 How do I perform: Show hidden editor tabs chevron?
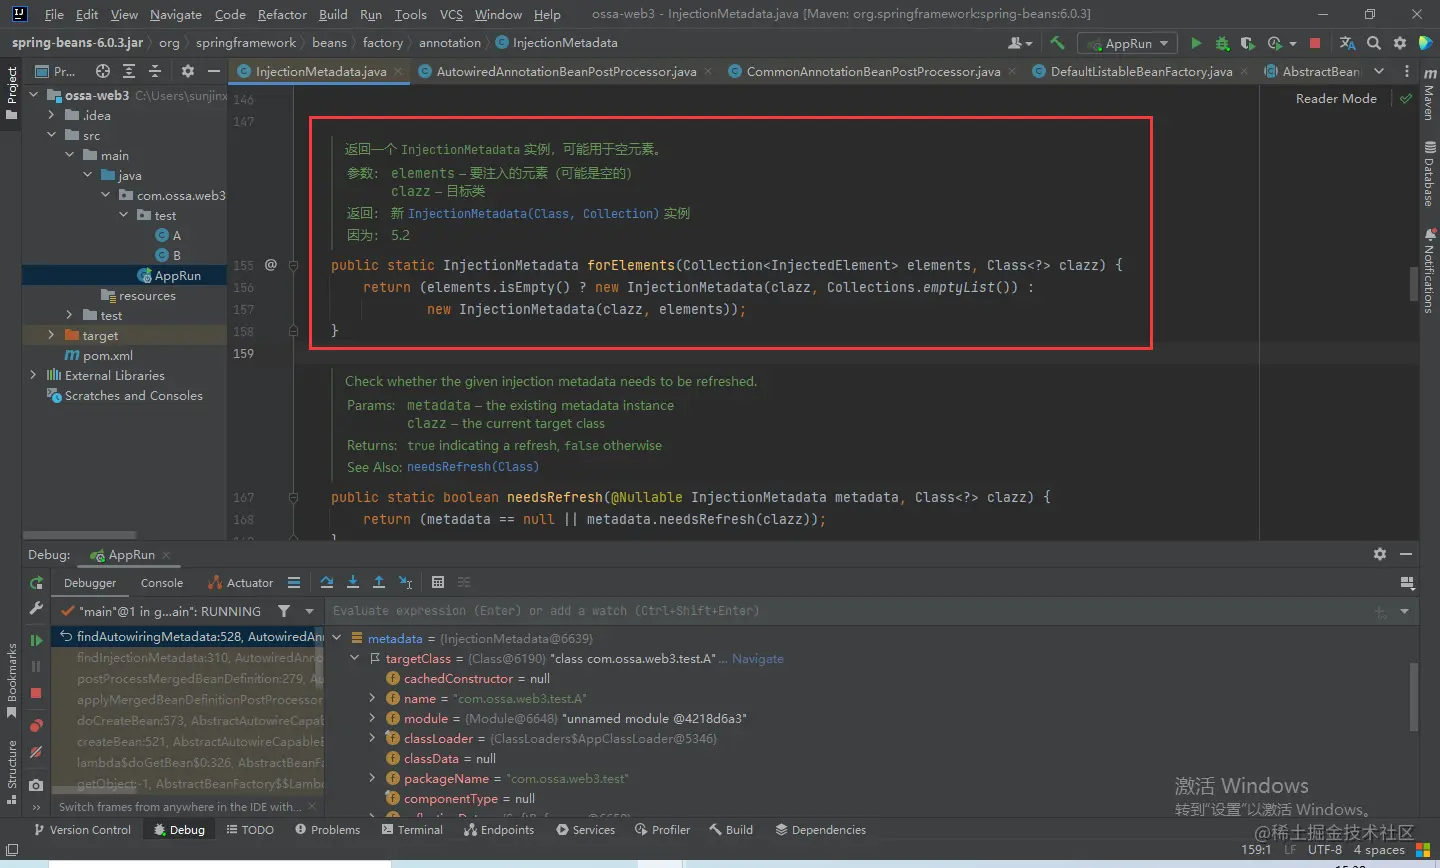1379,71
